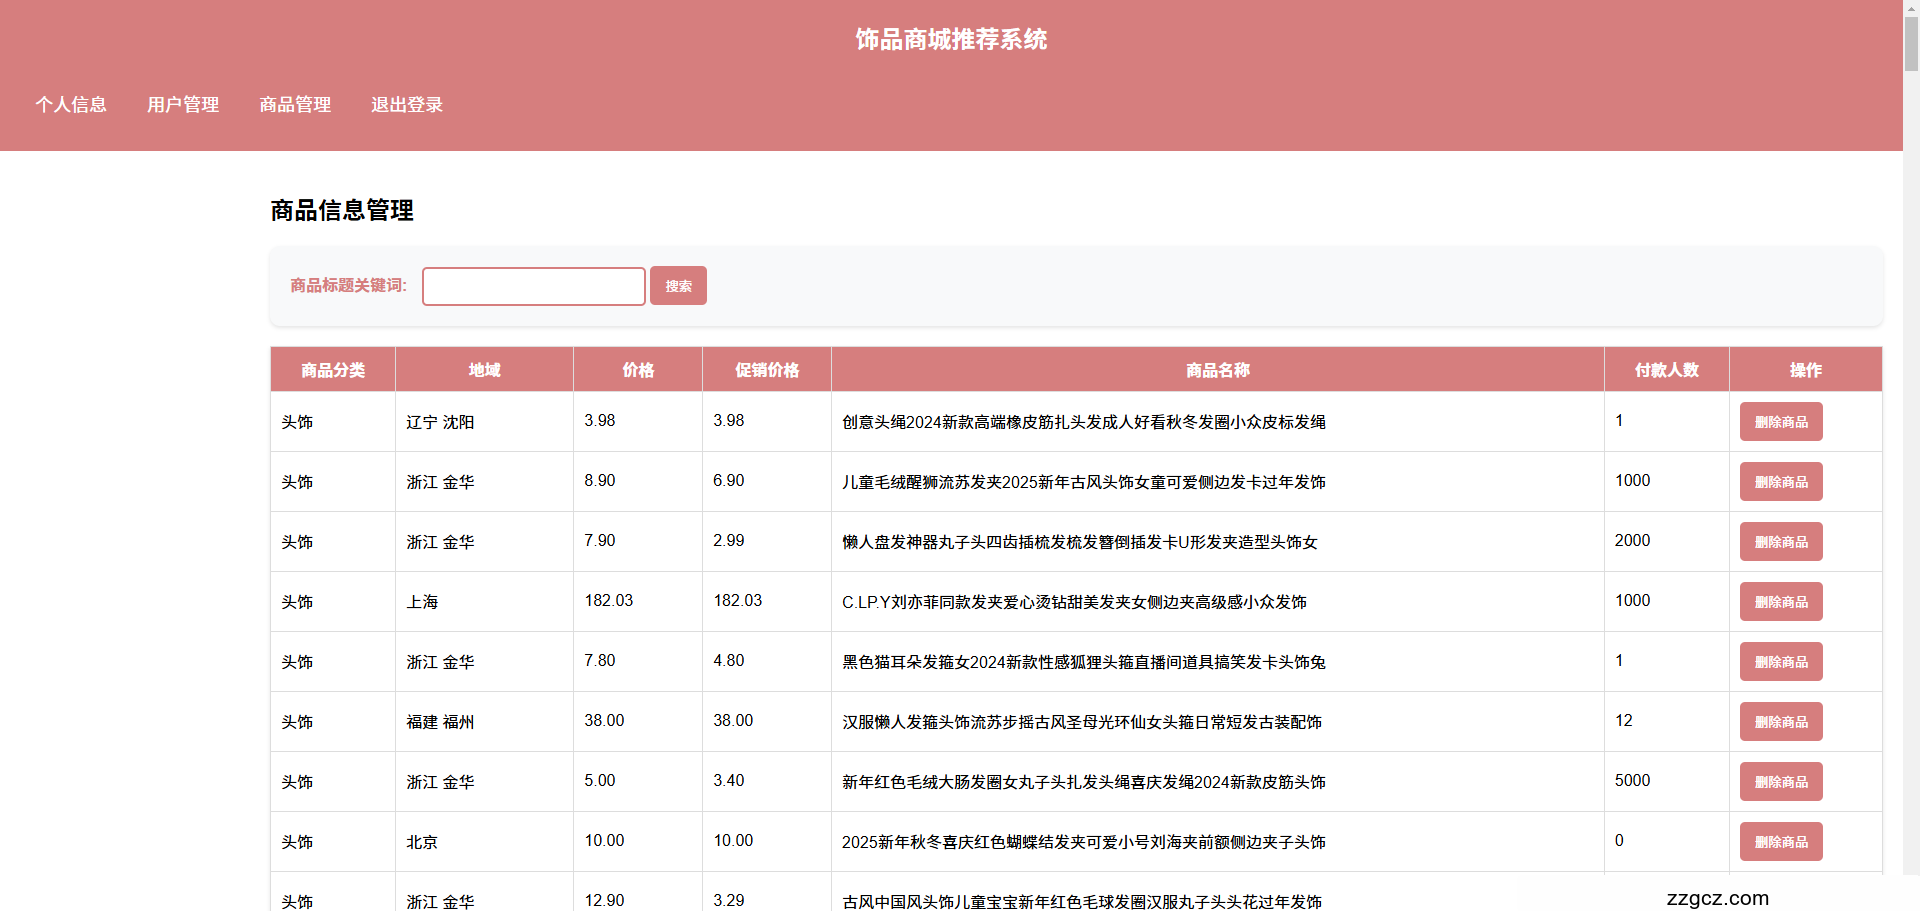Delete the 黑色猫耳朵发箍 product
Viewport: 1920px width, 911px height.
(1781, 661)
